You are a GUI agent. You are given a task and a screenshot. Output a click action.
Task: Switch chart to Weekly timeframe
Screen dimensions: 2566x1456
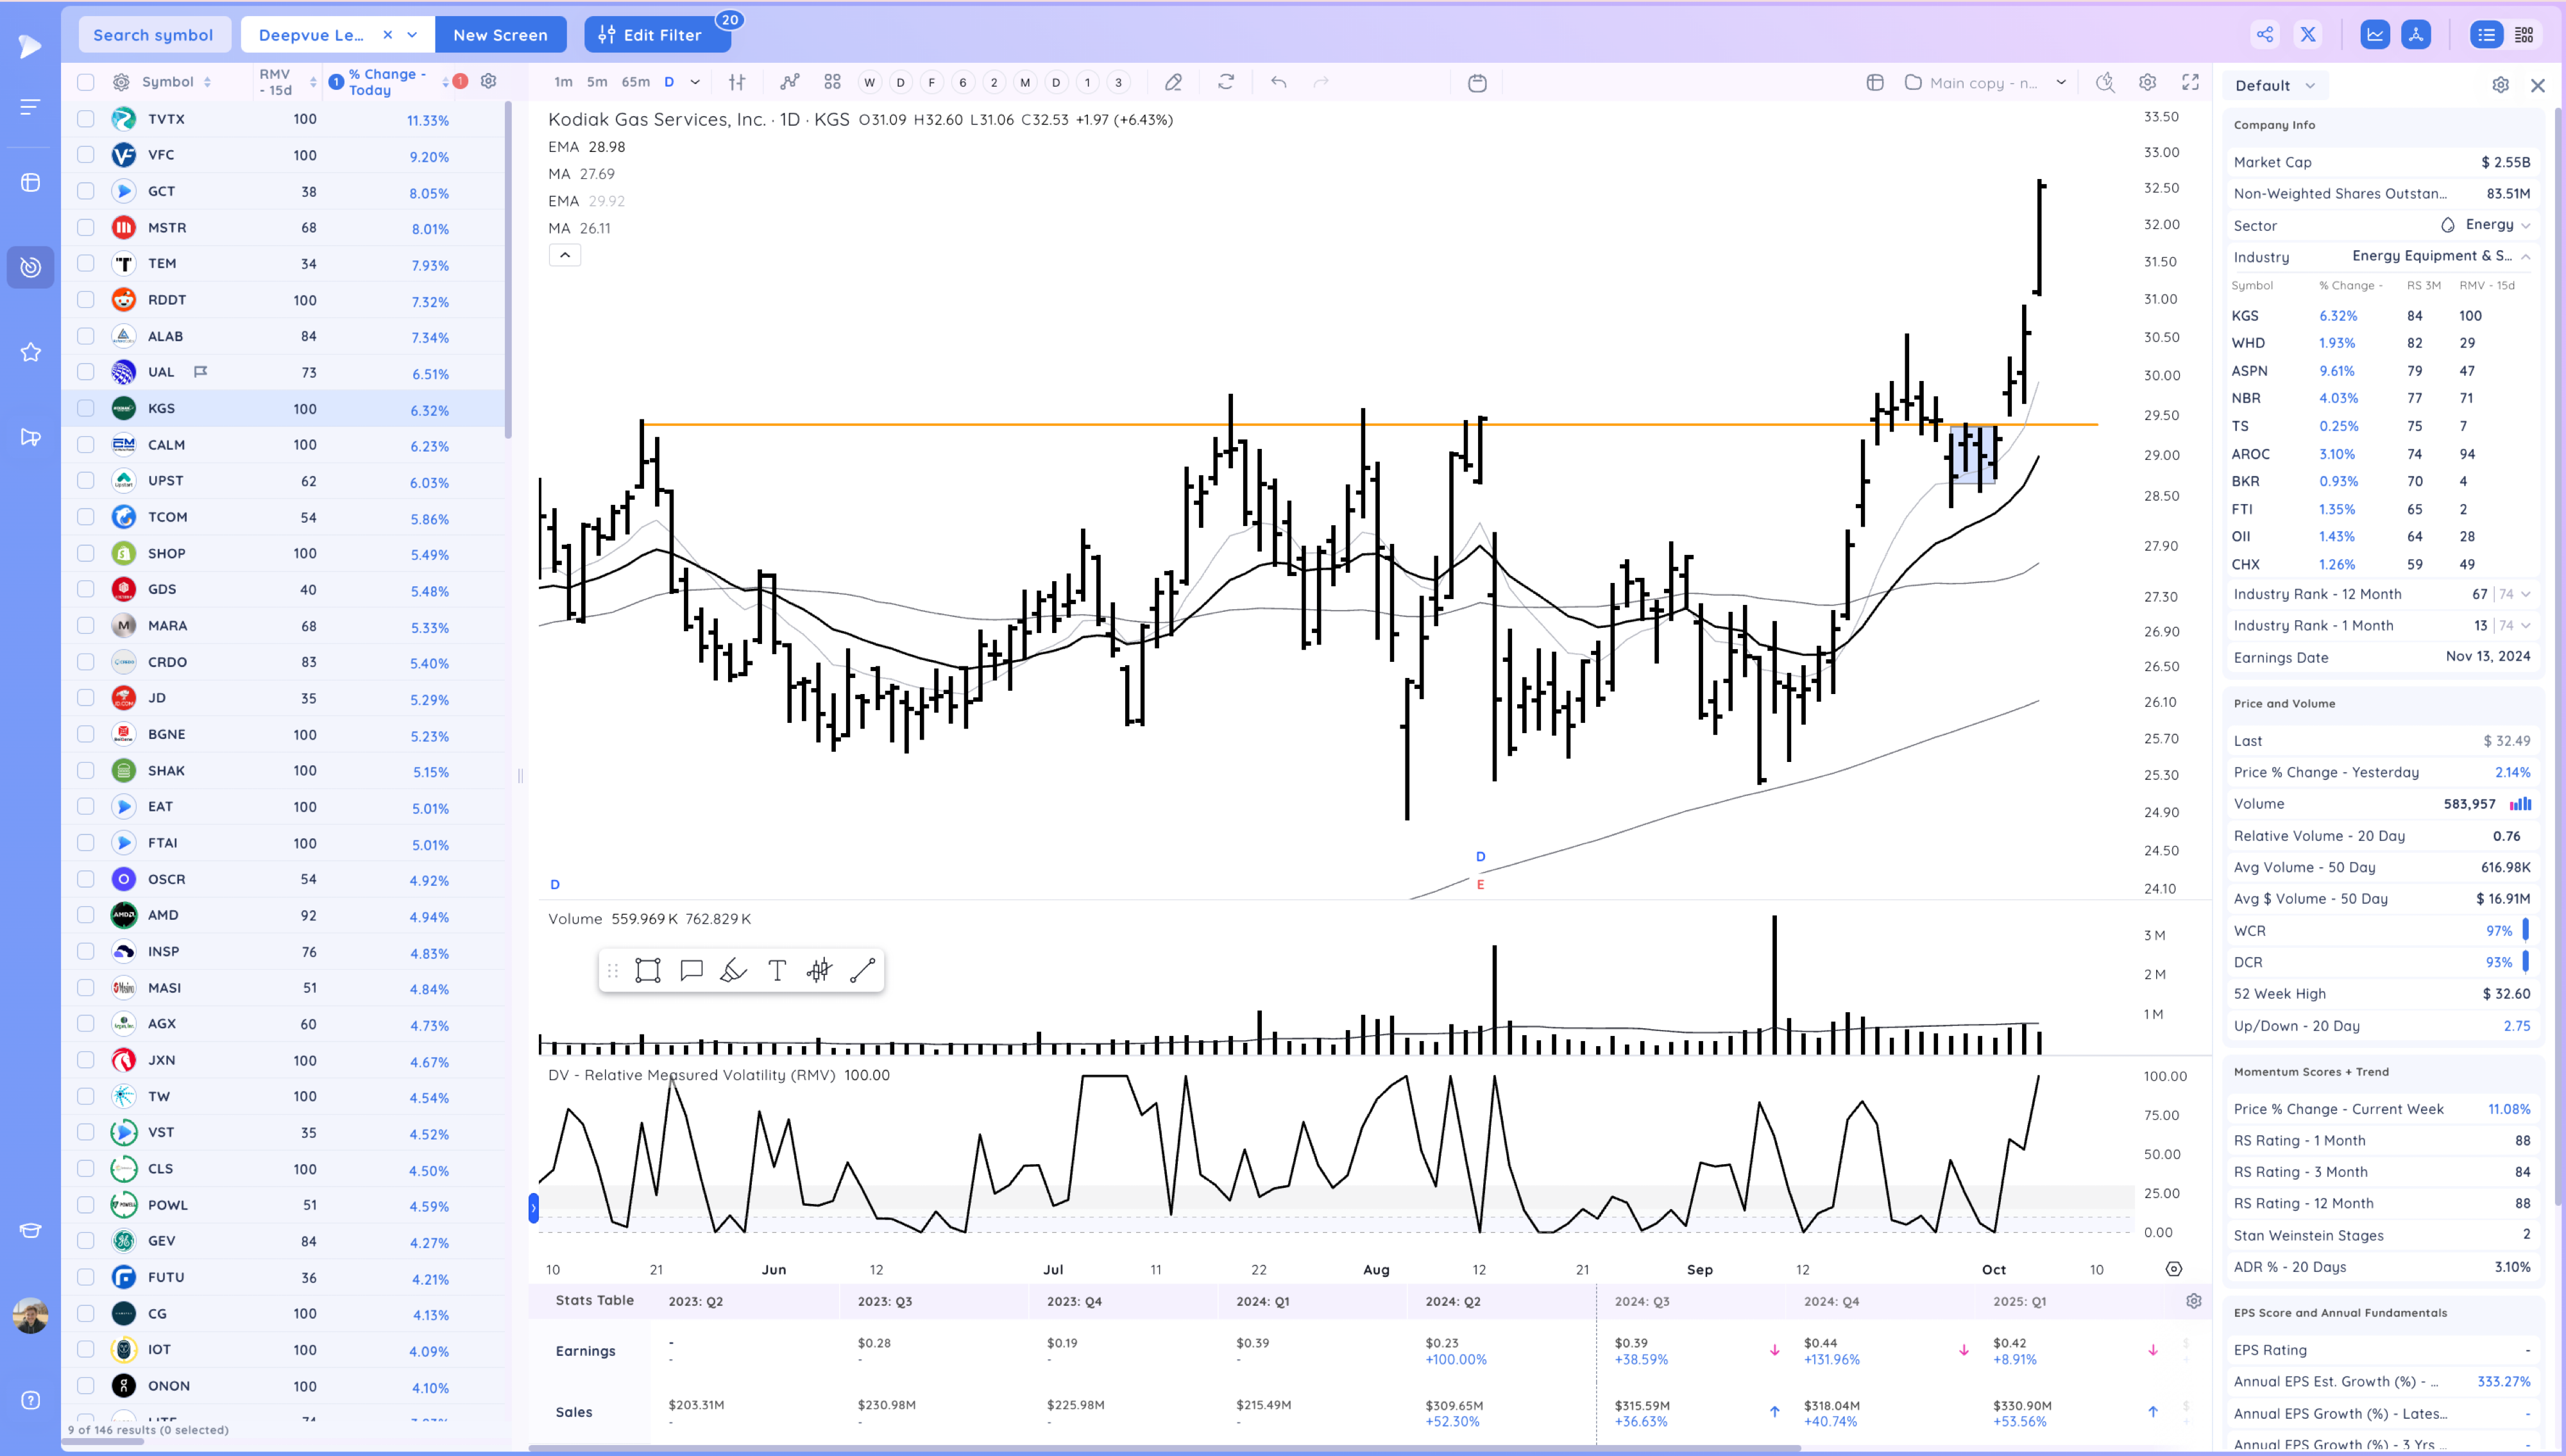click(869, 82)
